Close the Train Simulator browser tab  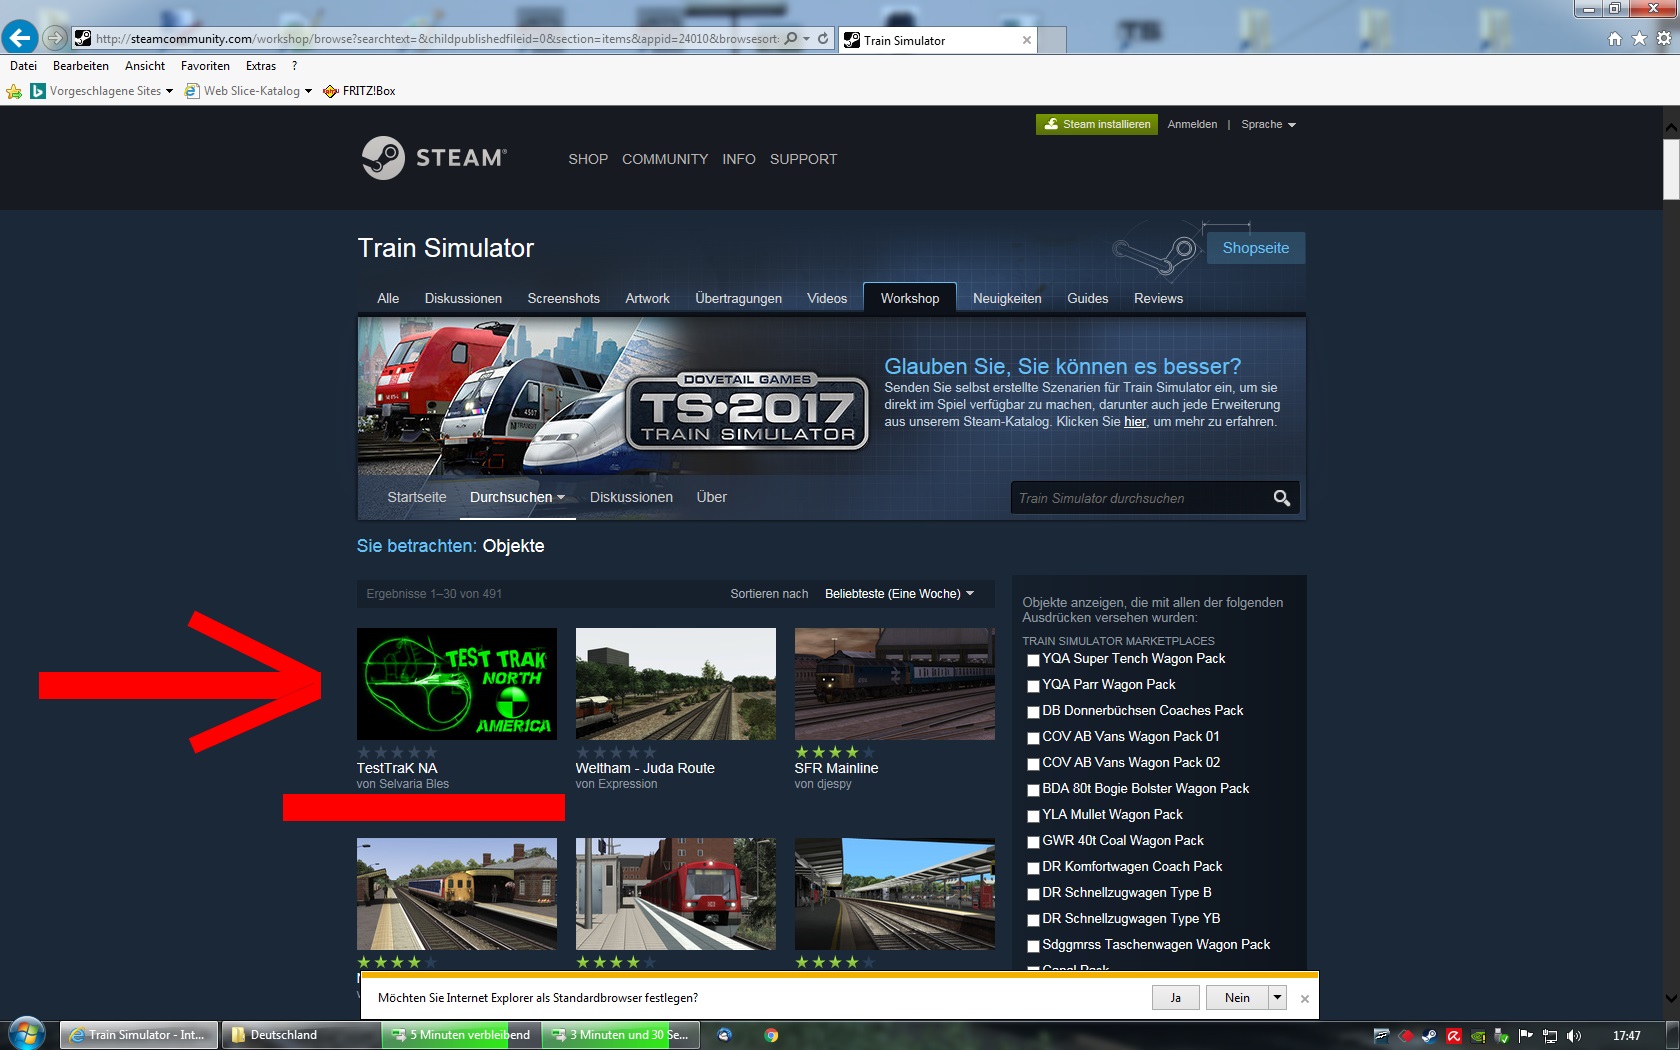coord(1026,40)
